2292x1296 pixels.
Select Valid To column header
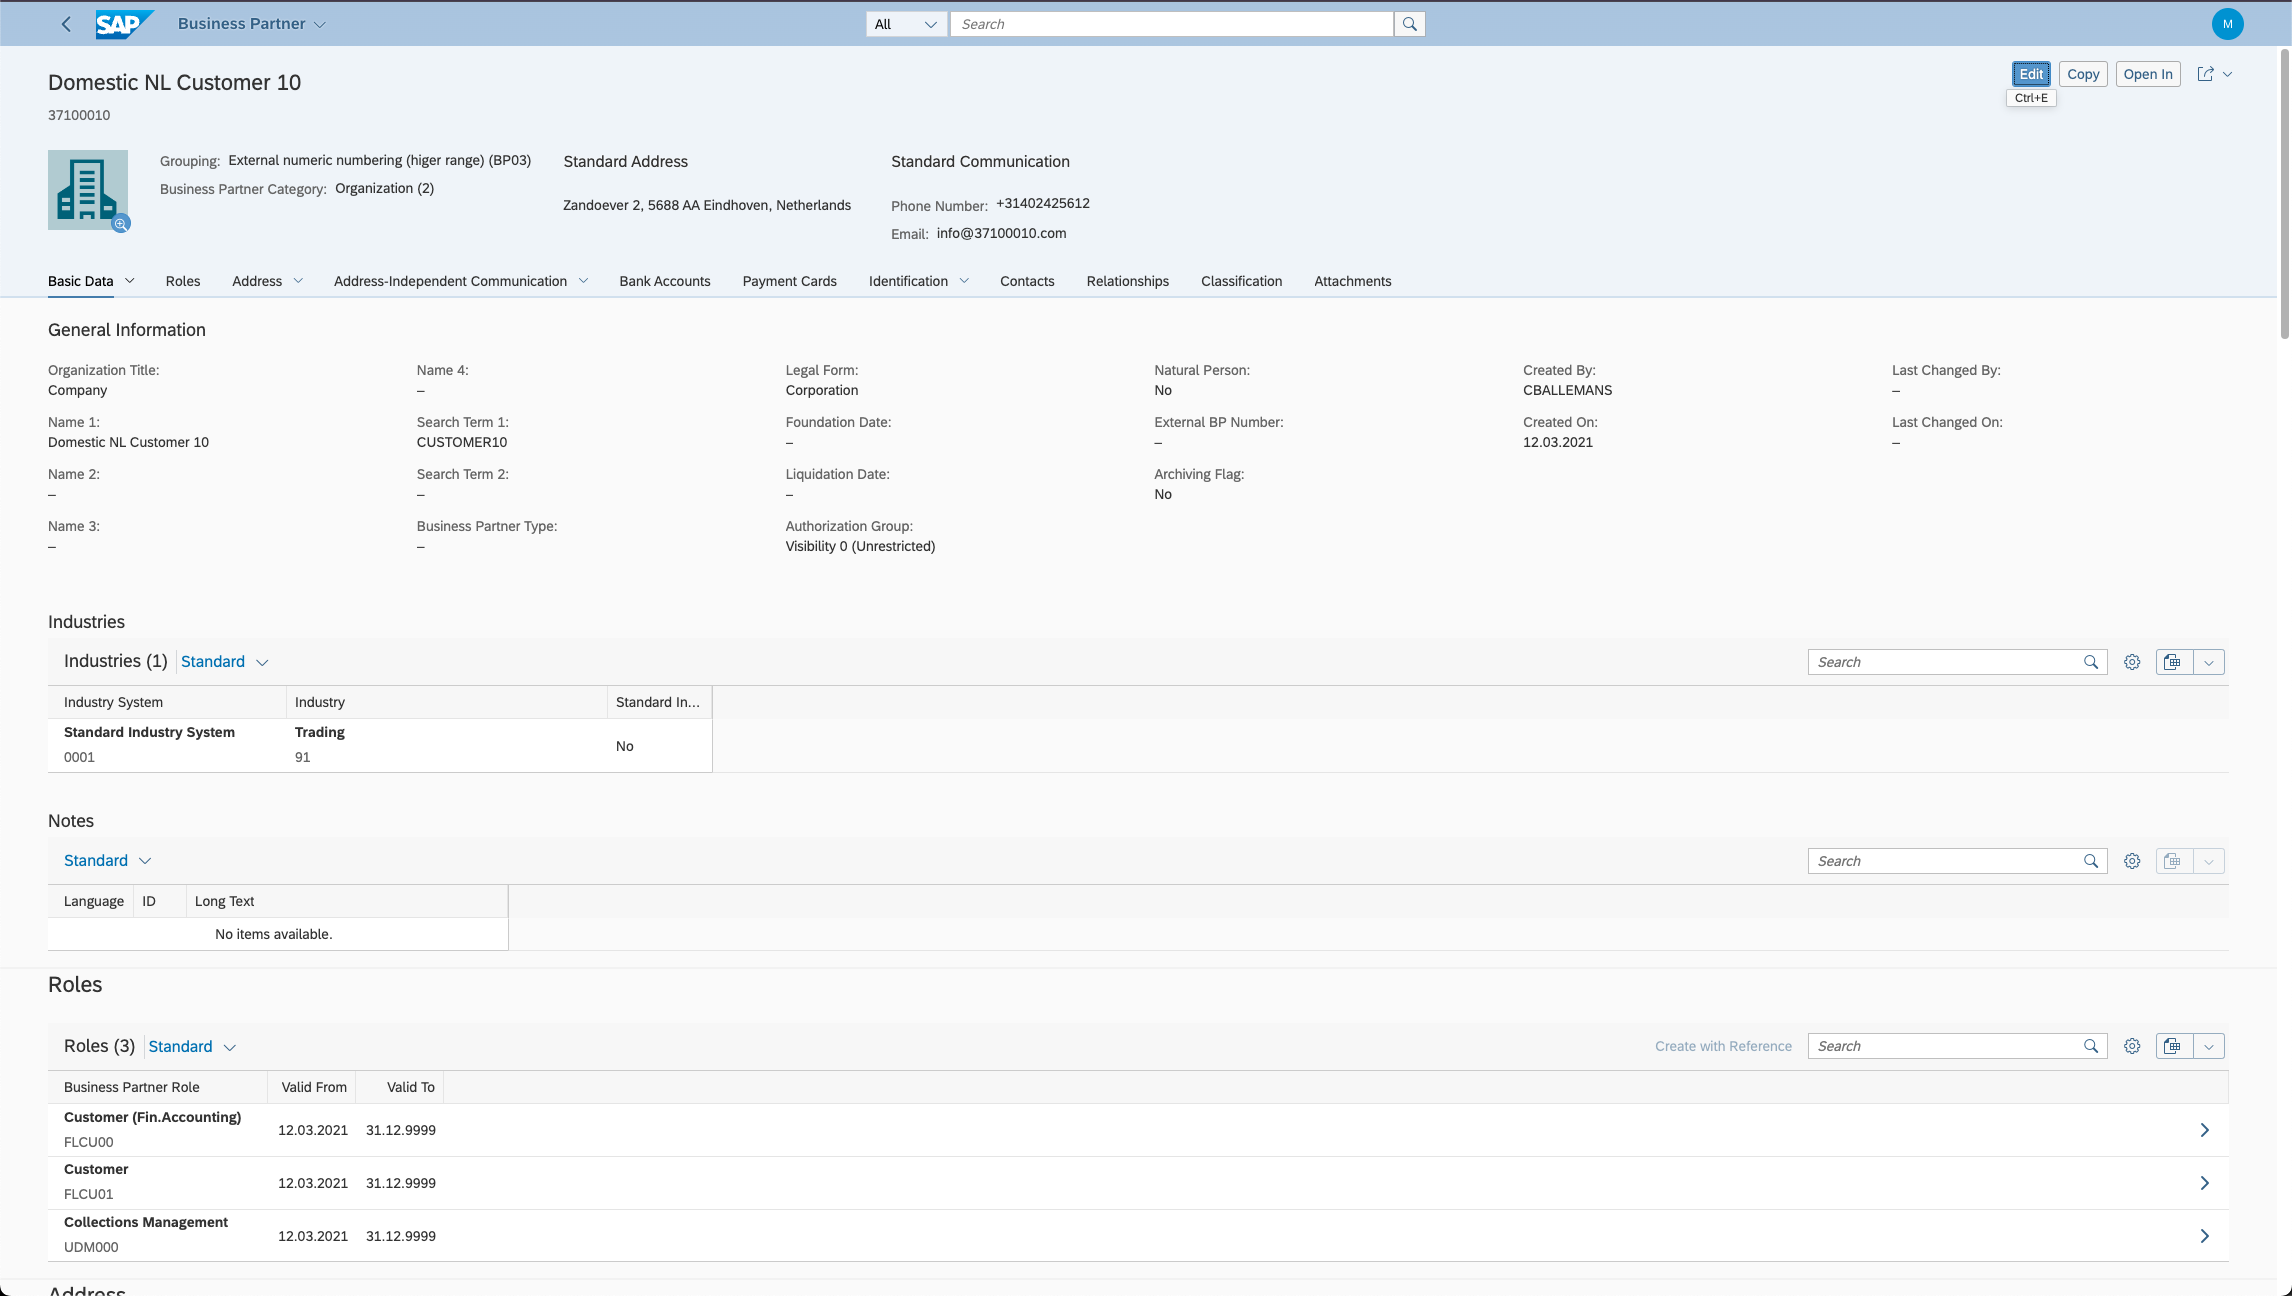pos(401,1087)
